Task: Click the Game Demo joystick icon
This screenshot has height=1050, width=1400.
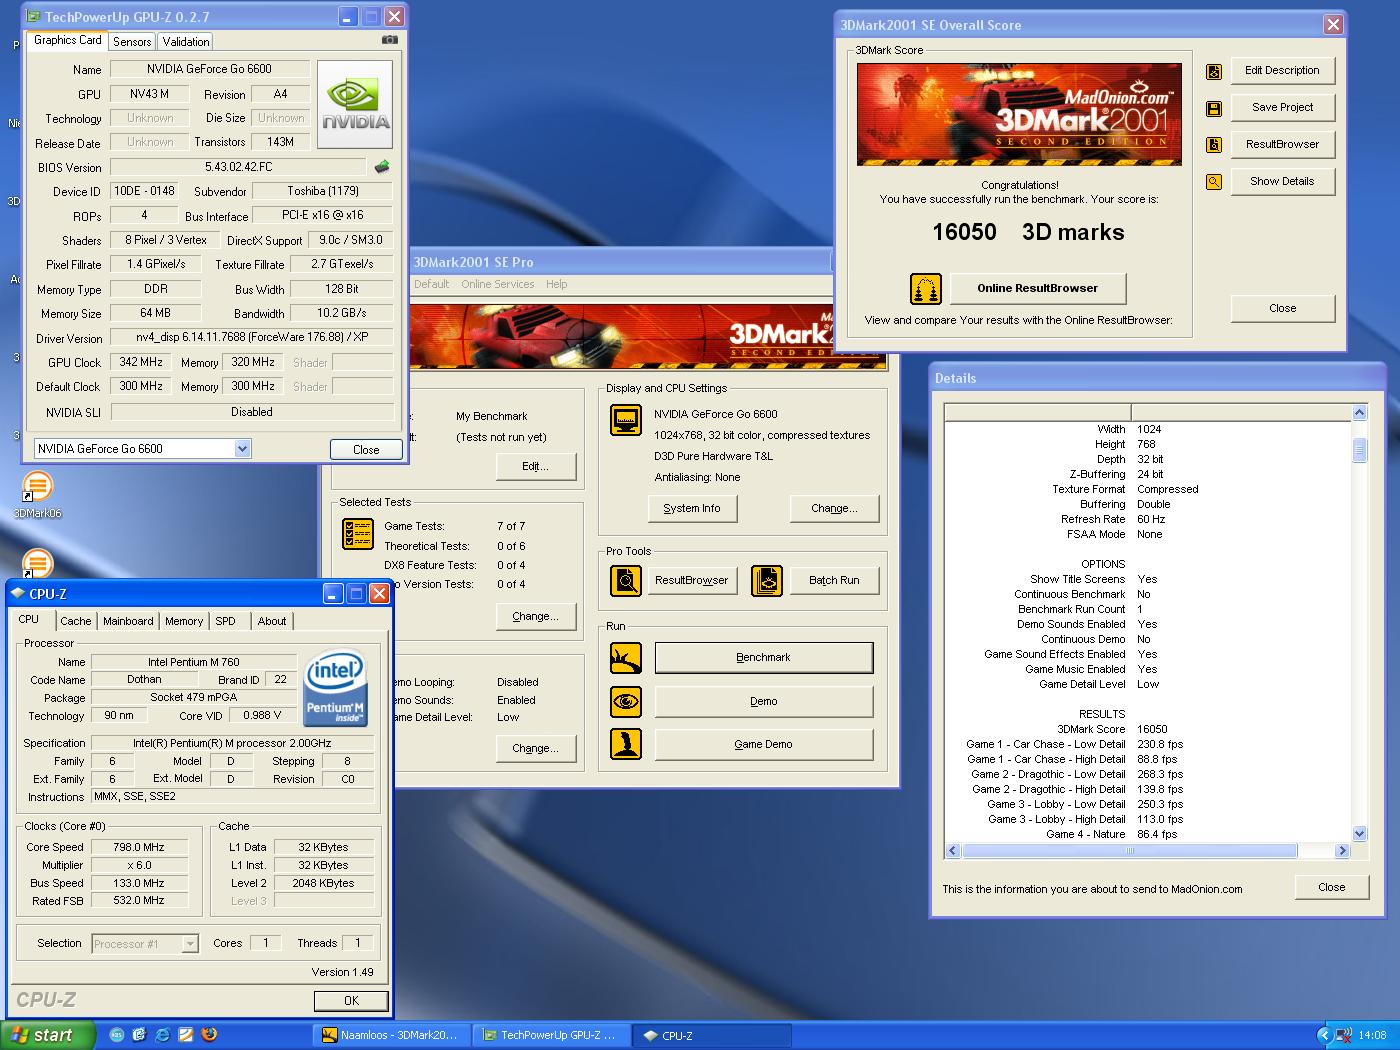Action: click(x=626, y=744)
